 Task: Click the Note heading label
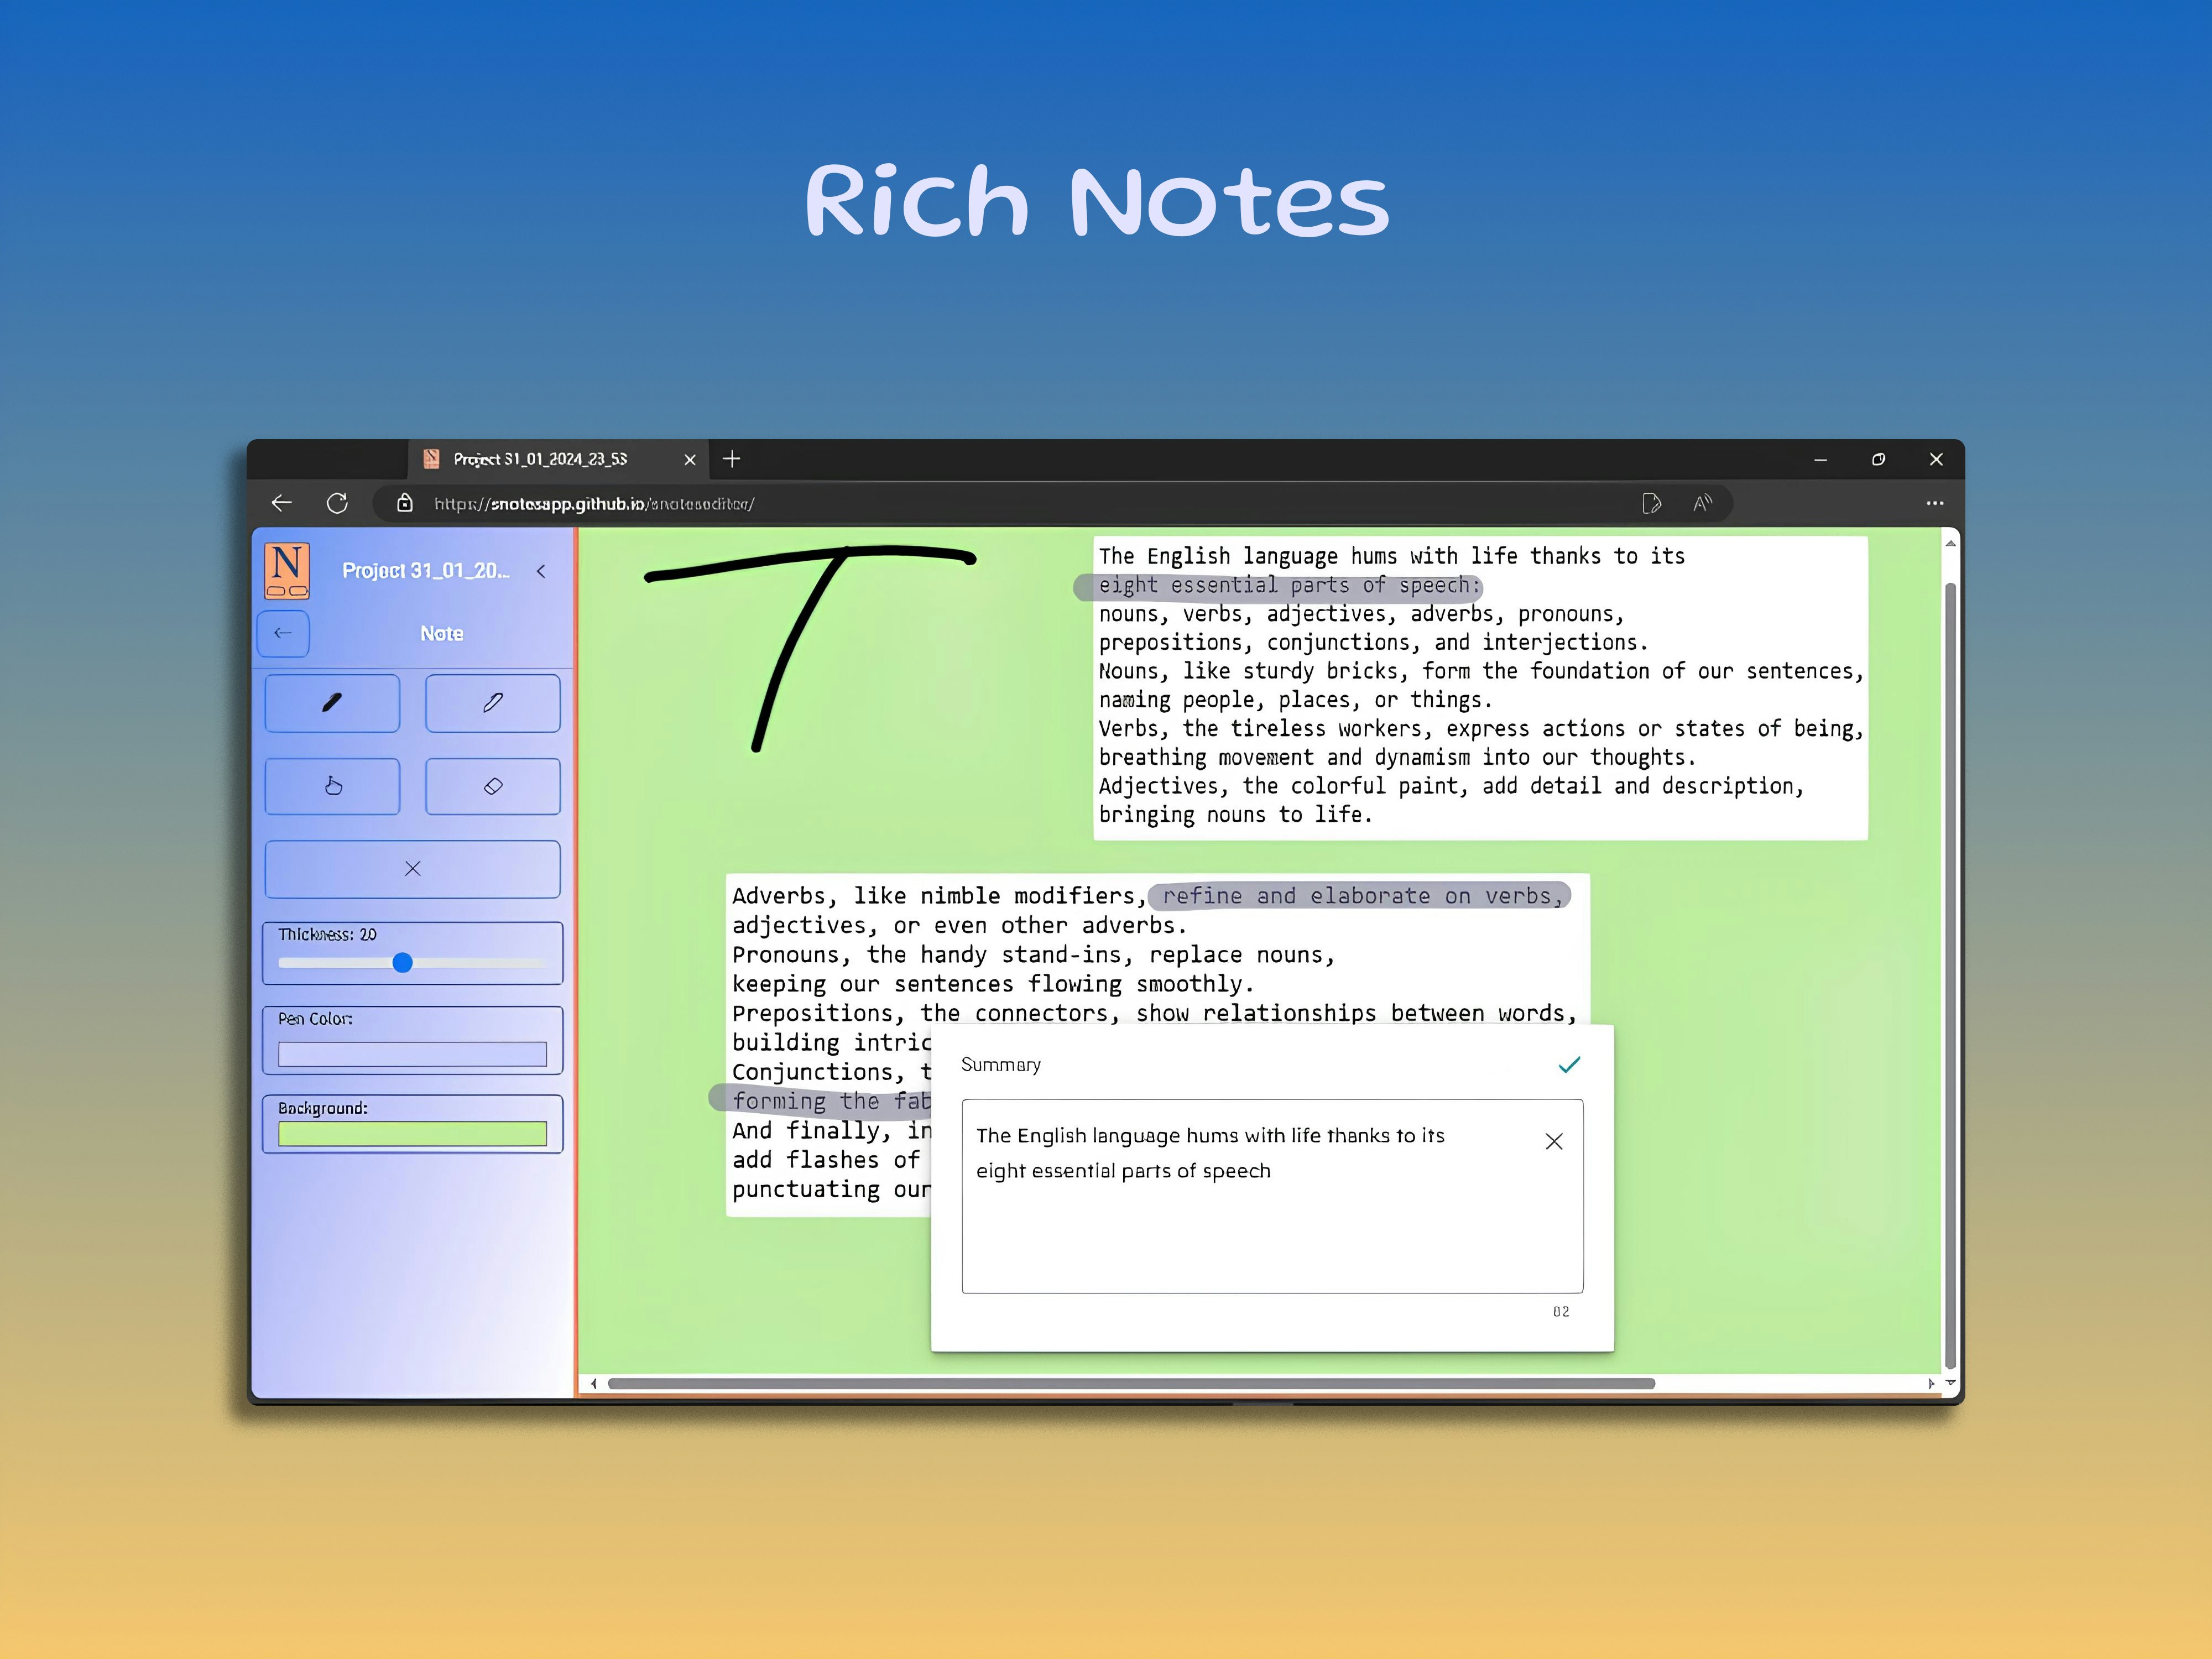point(441,633)
